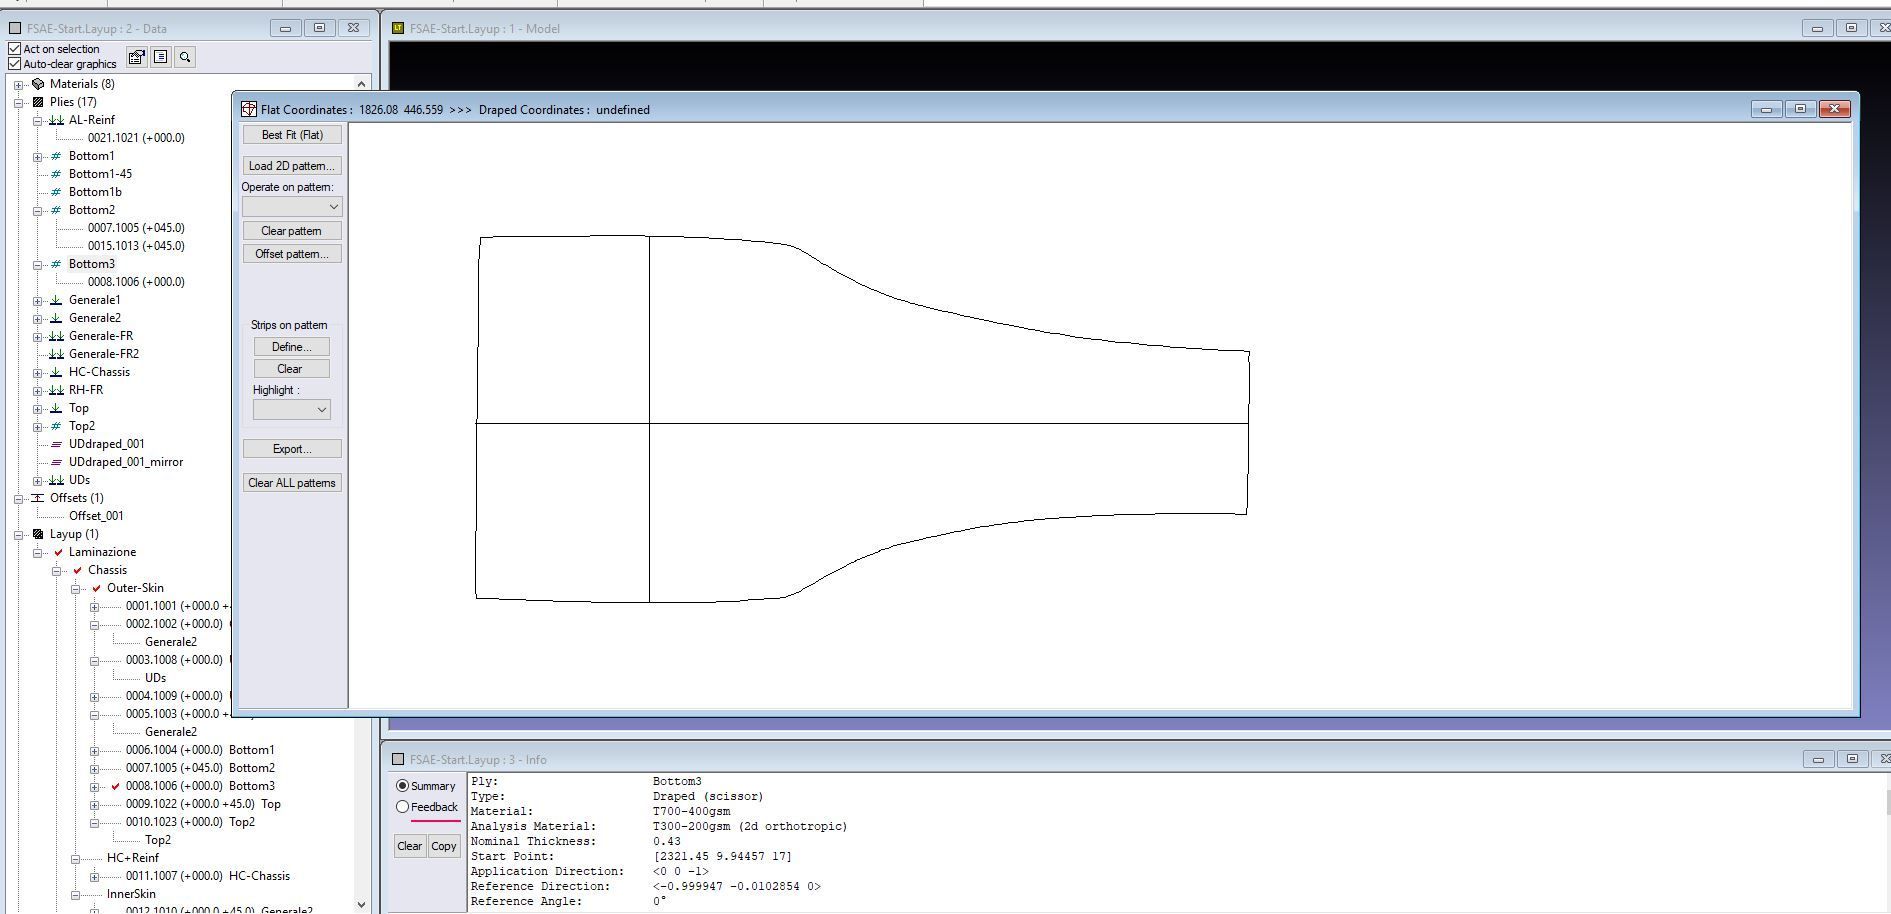The height and width of the screenshot is (914, 1891).
Task: Click the AL-Reinf double-arrow ply icon
Action: pos(56,120)
